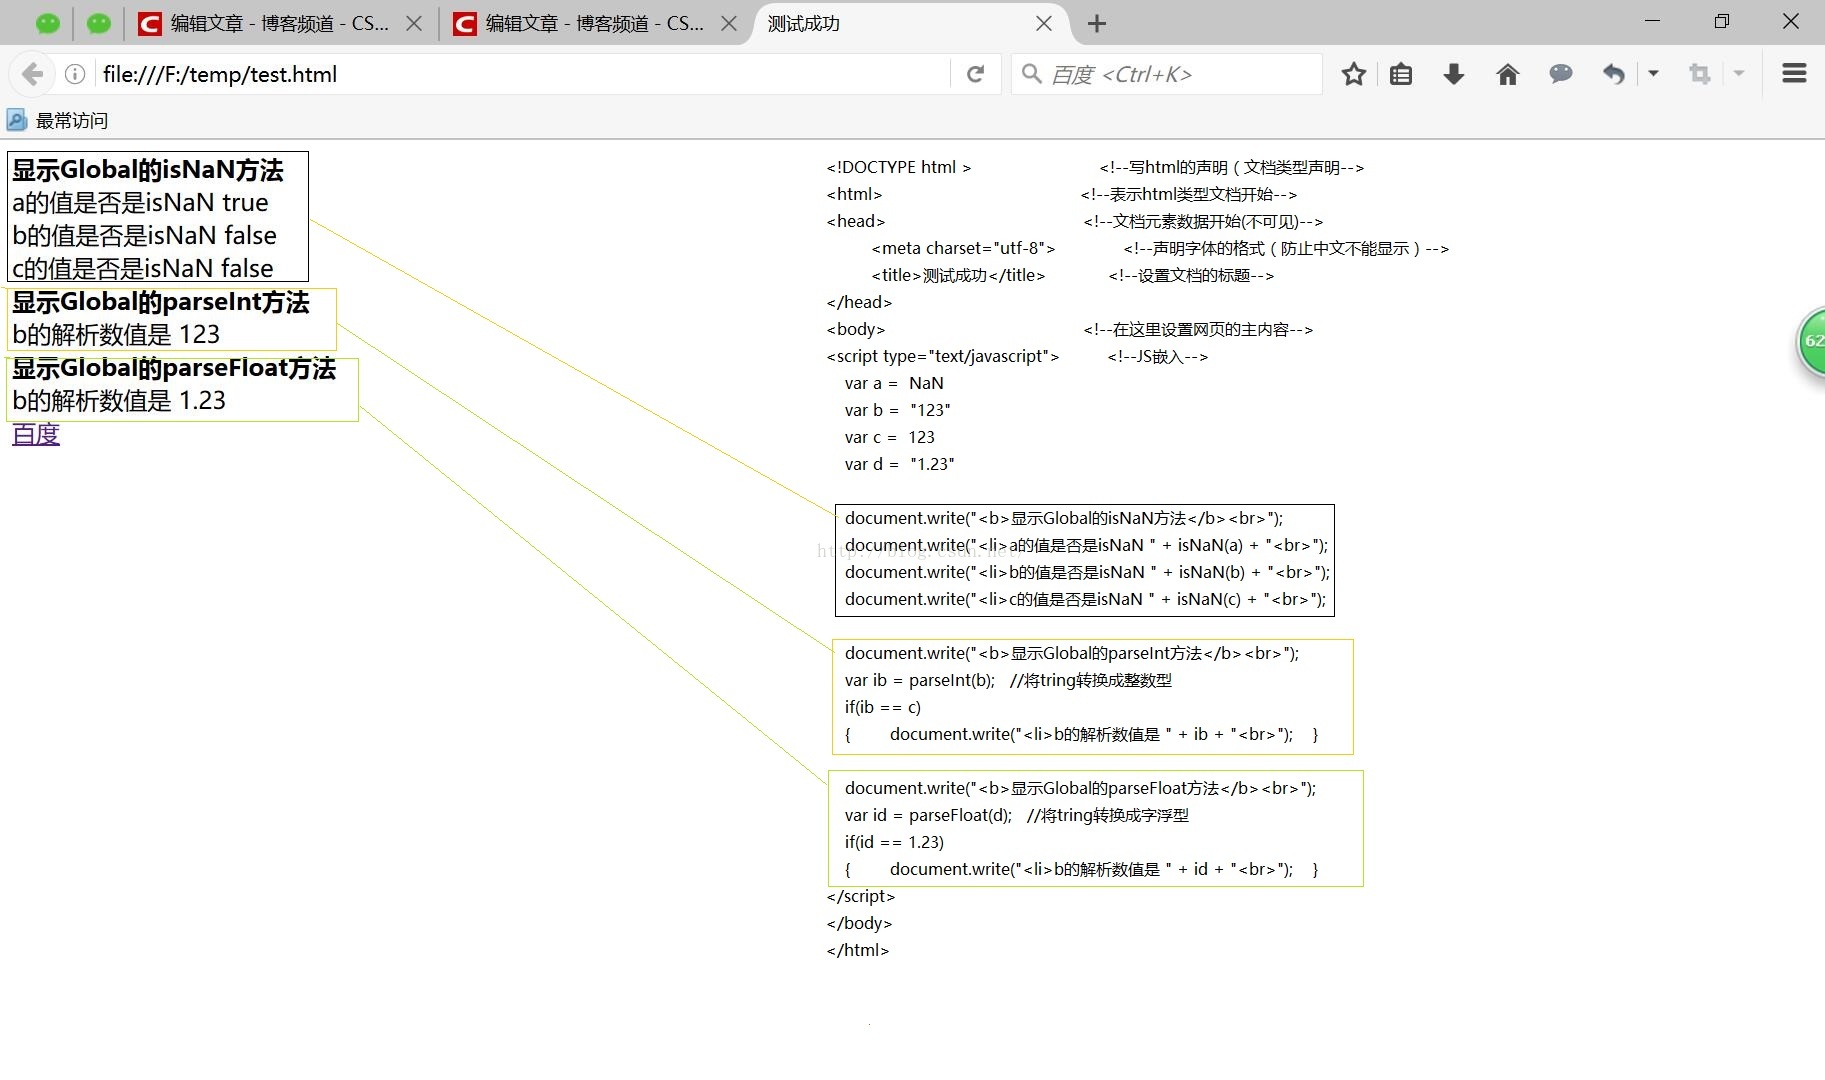The width and height of the screenshot is (1825, 1080).
Task: Click text b的值是否是isNaN false
Action: click(x=144, y=236)
